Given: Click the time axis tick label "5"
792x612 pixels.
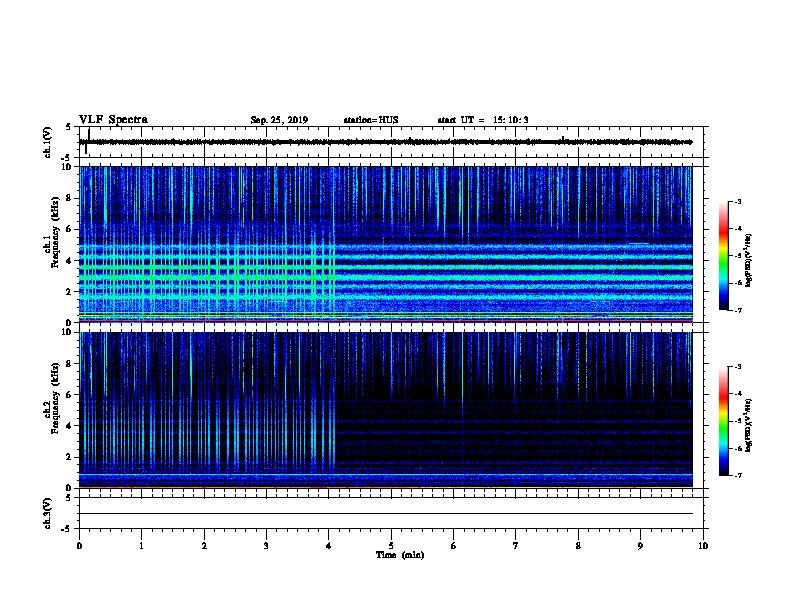Looking at the screenshot, I should pyautogui.click(x=391, y=546).
